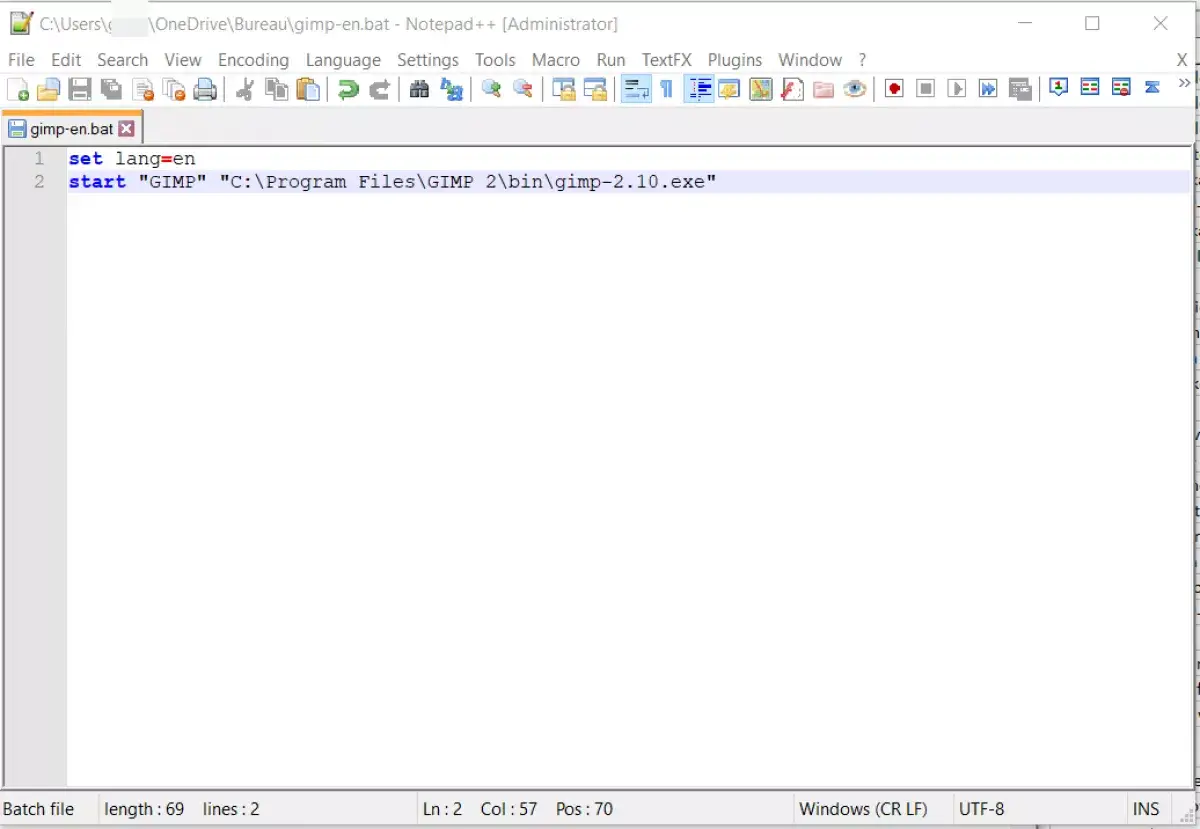This screenshot has width=1200, height=829.
Task: Open the Language menu
Action: [343, 60]
